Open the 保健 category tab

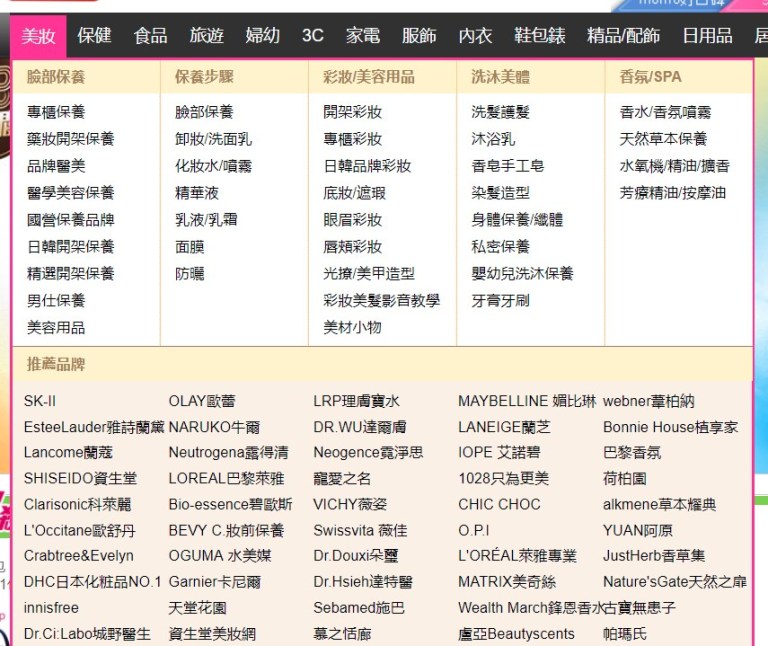click(x=94, y=36)
